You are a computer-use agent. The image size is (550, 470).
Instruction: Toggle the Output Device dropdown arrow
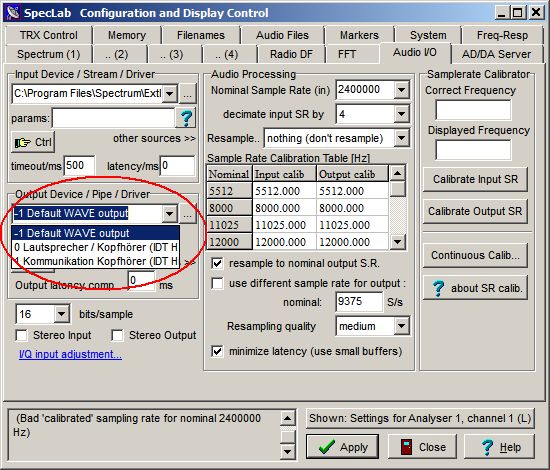(x=170, y=213)
